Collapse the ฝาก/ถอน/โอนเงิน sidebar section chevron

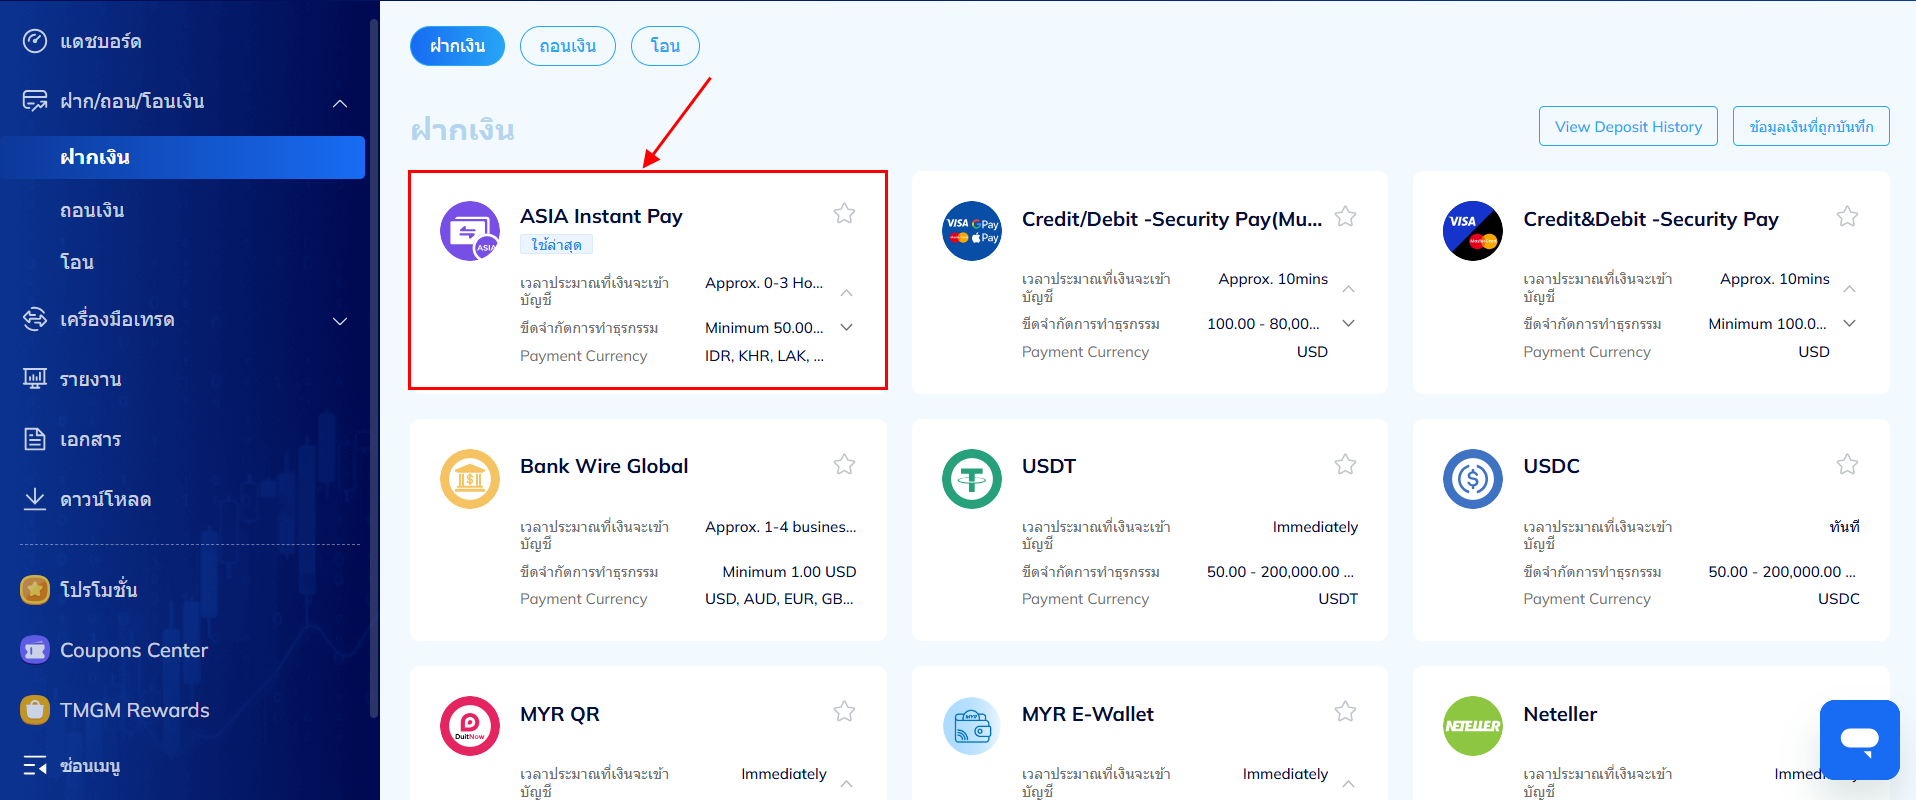pos(340,103)
